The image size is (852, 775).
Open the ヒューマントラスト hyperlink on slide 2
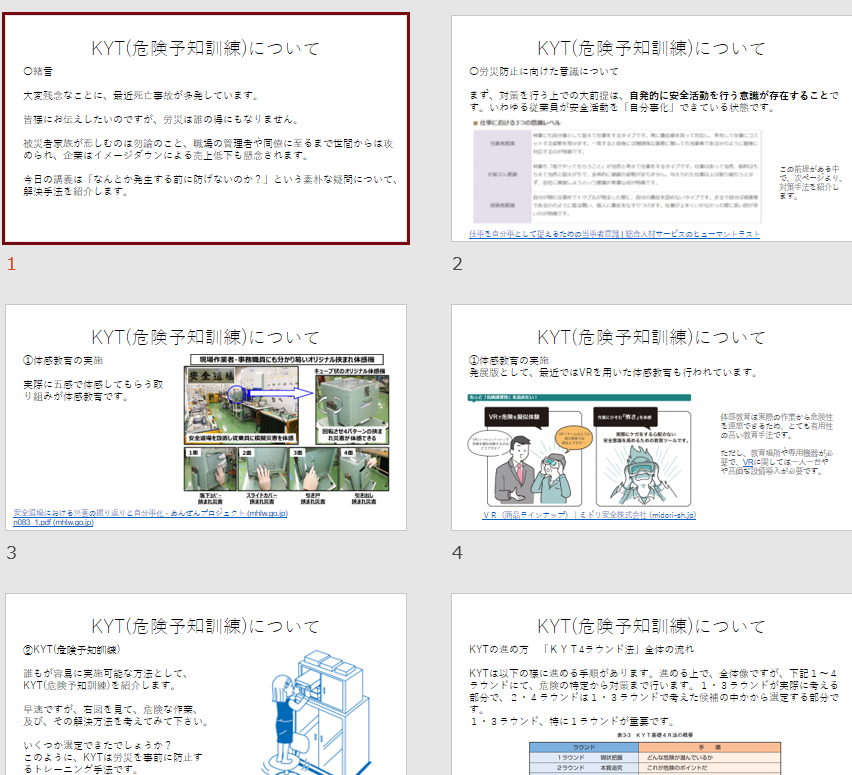tap(614, 234)
